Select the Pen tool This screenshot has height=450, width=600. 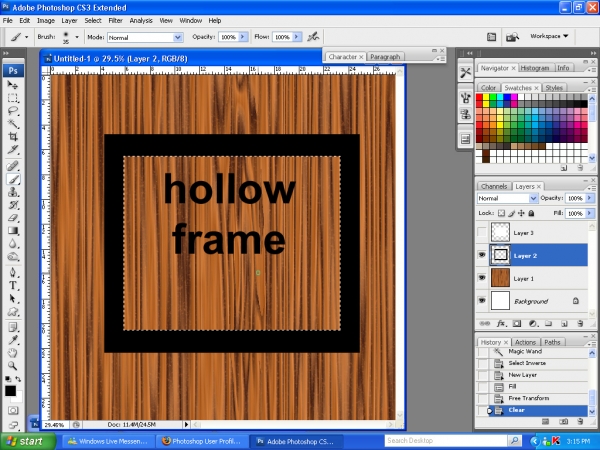(x=13, y=273)
